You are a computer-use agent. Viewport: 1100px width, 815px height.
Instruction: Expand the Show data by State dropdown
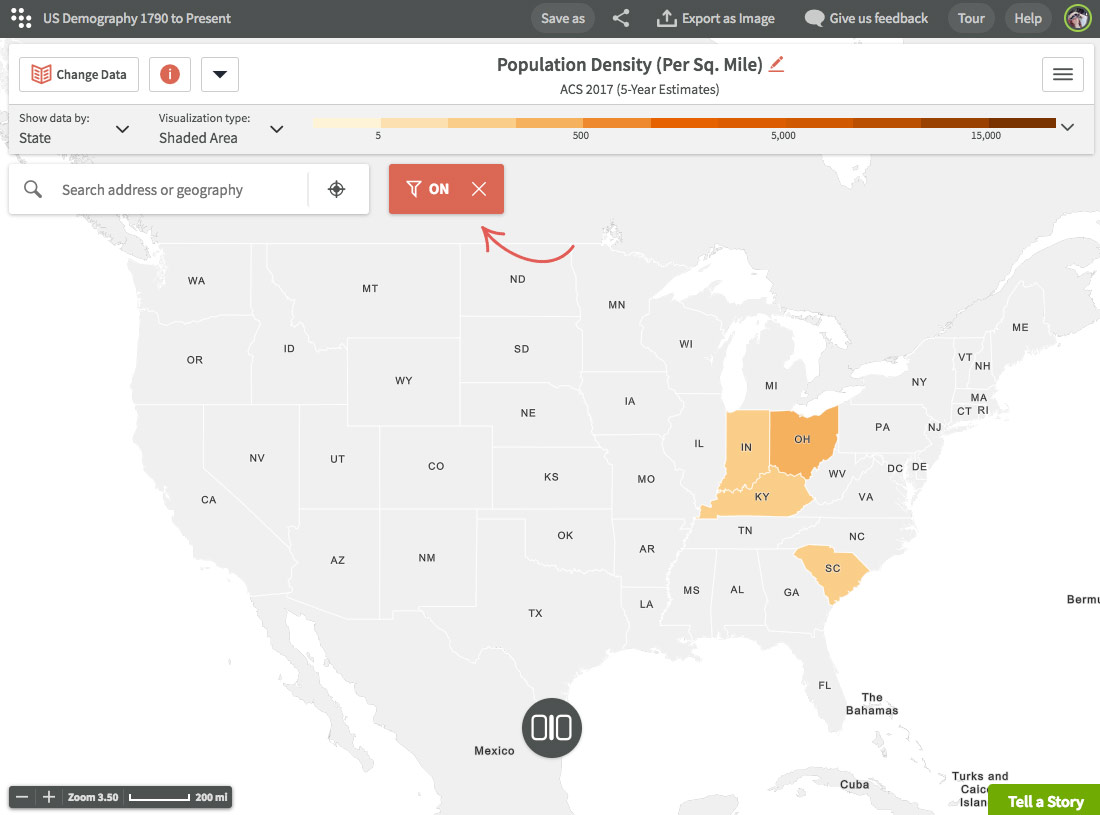[74, 129]
